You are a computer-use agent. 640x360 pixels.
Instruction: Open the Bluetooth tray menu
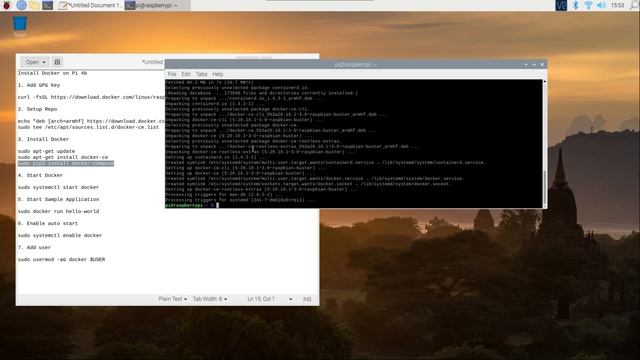click(x=576, y=5)
